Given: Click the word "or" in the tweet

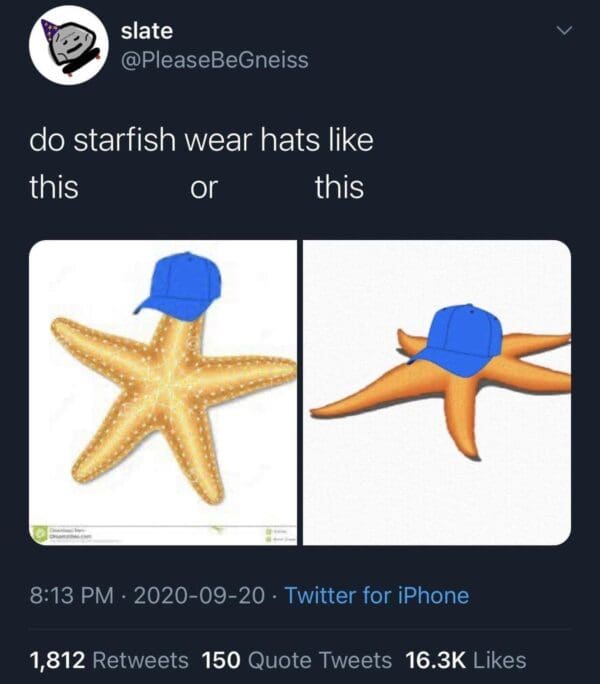Looking at the screenshot, I should [203, 187].
